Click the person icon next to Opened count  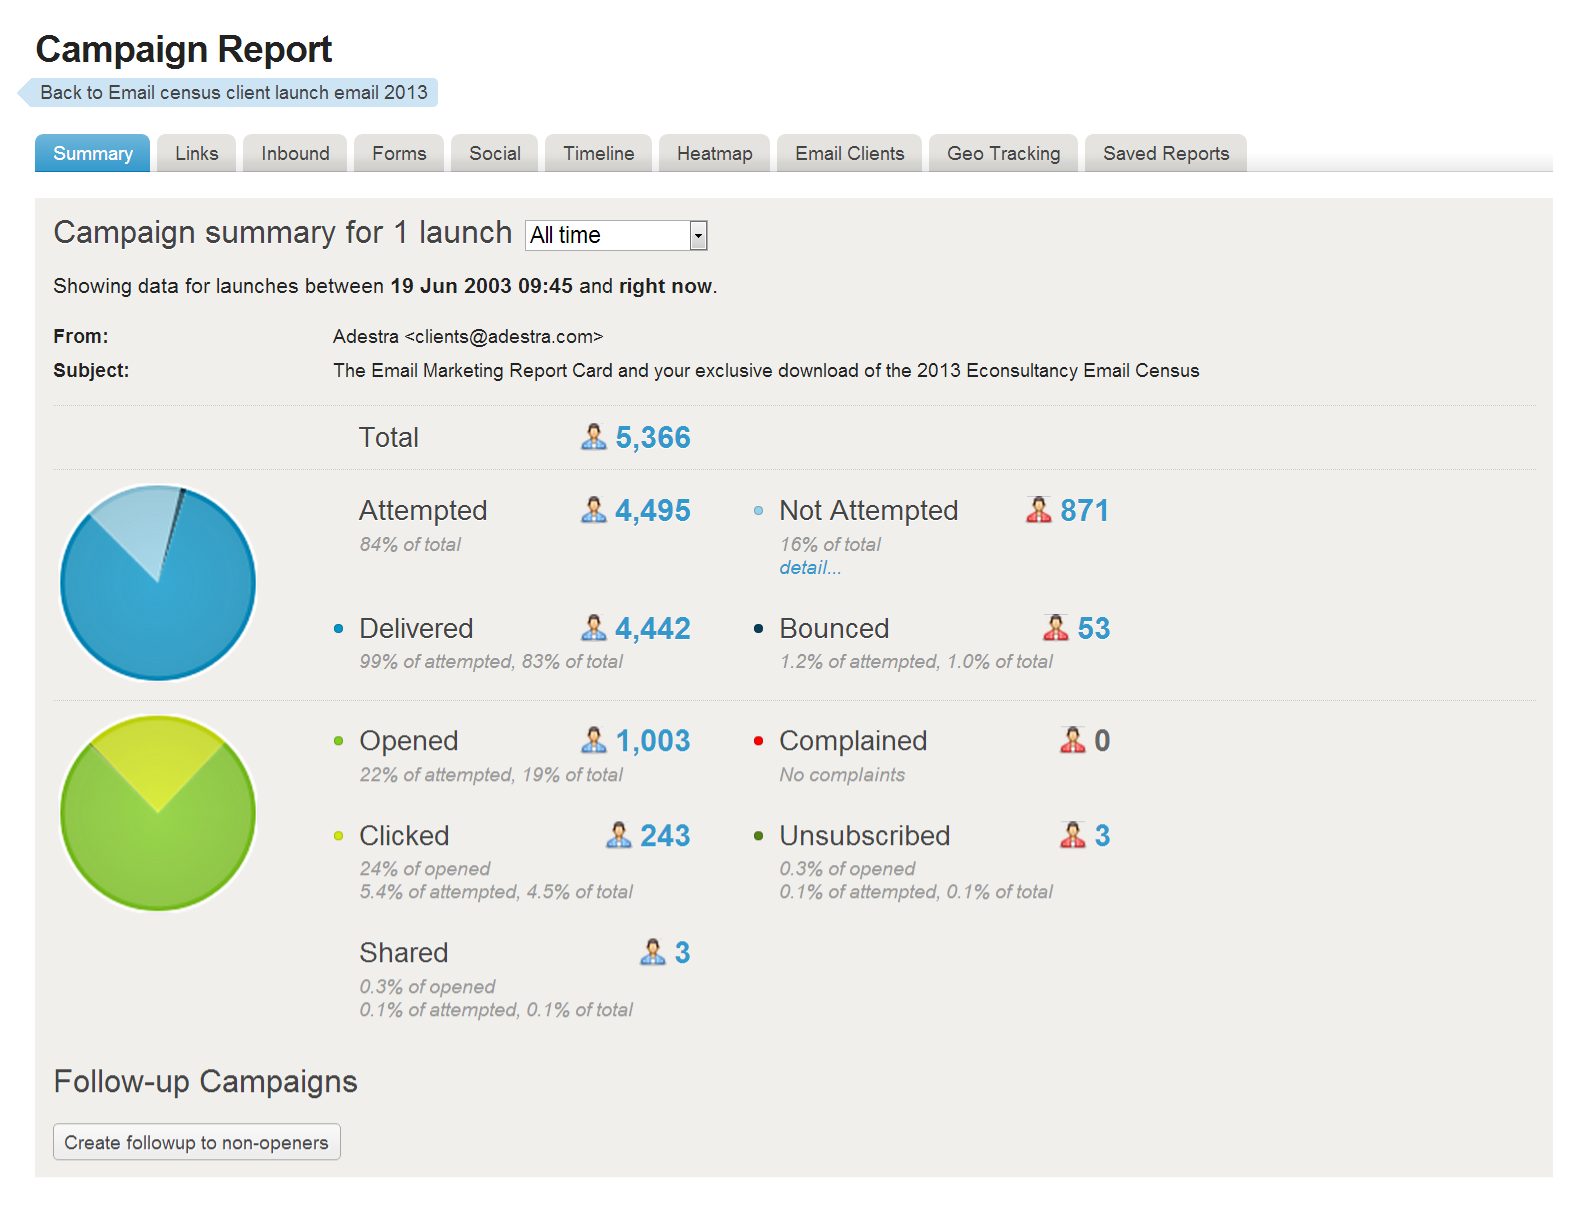click(x=593, y=740)
